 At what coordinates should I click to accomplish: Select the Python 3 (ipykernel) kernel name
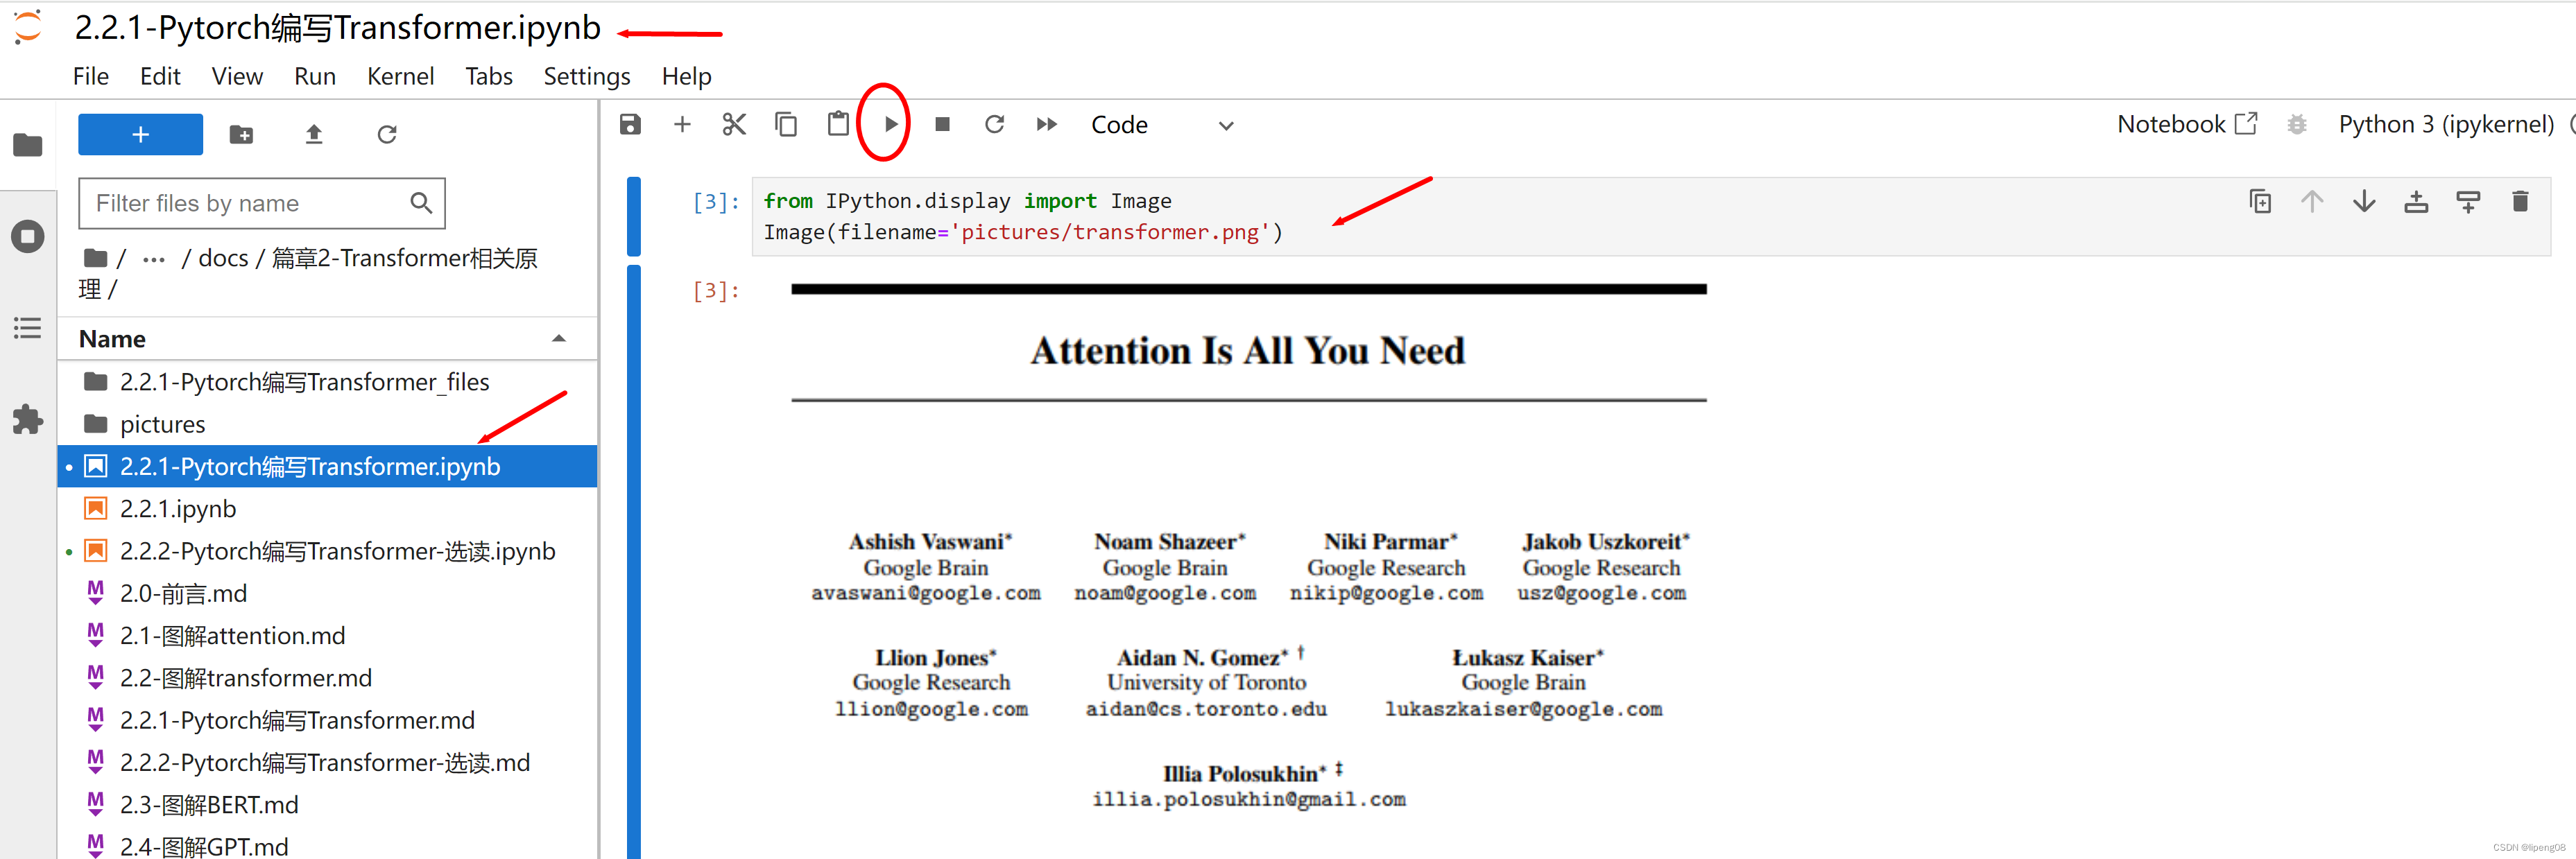point(2445,124)
